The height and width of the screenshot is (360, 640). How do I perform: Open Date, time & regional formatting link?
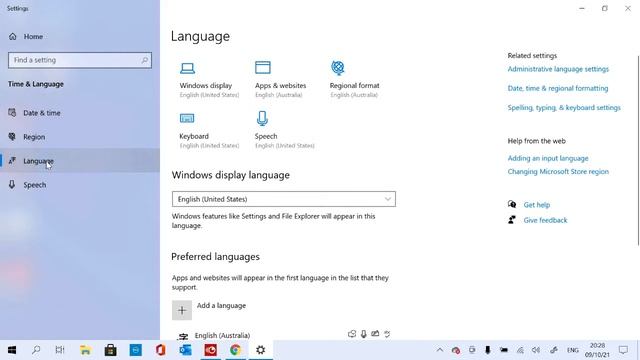pyautogui.click(x=558, y=88)
